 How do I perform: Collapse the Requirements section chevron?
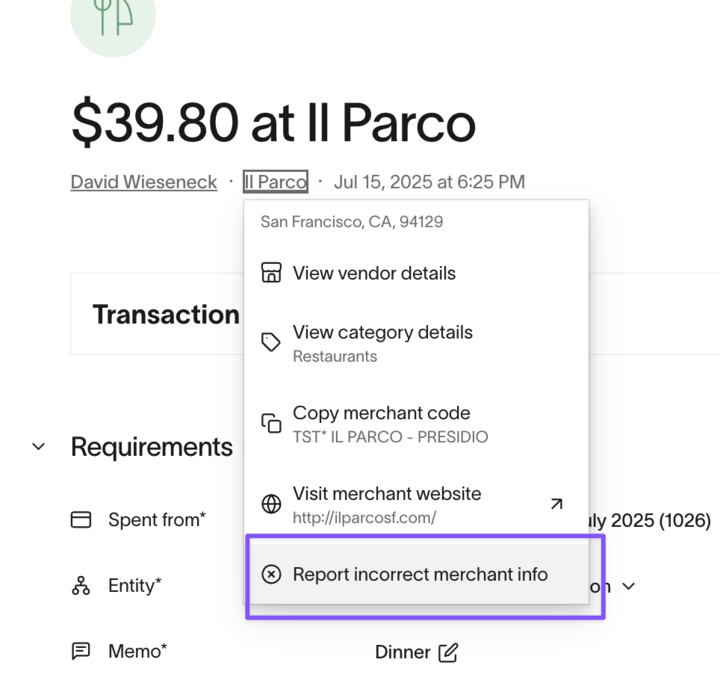point(39,446)
